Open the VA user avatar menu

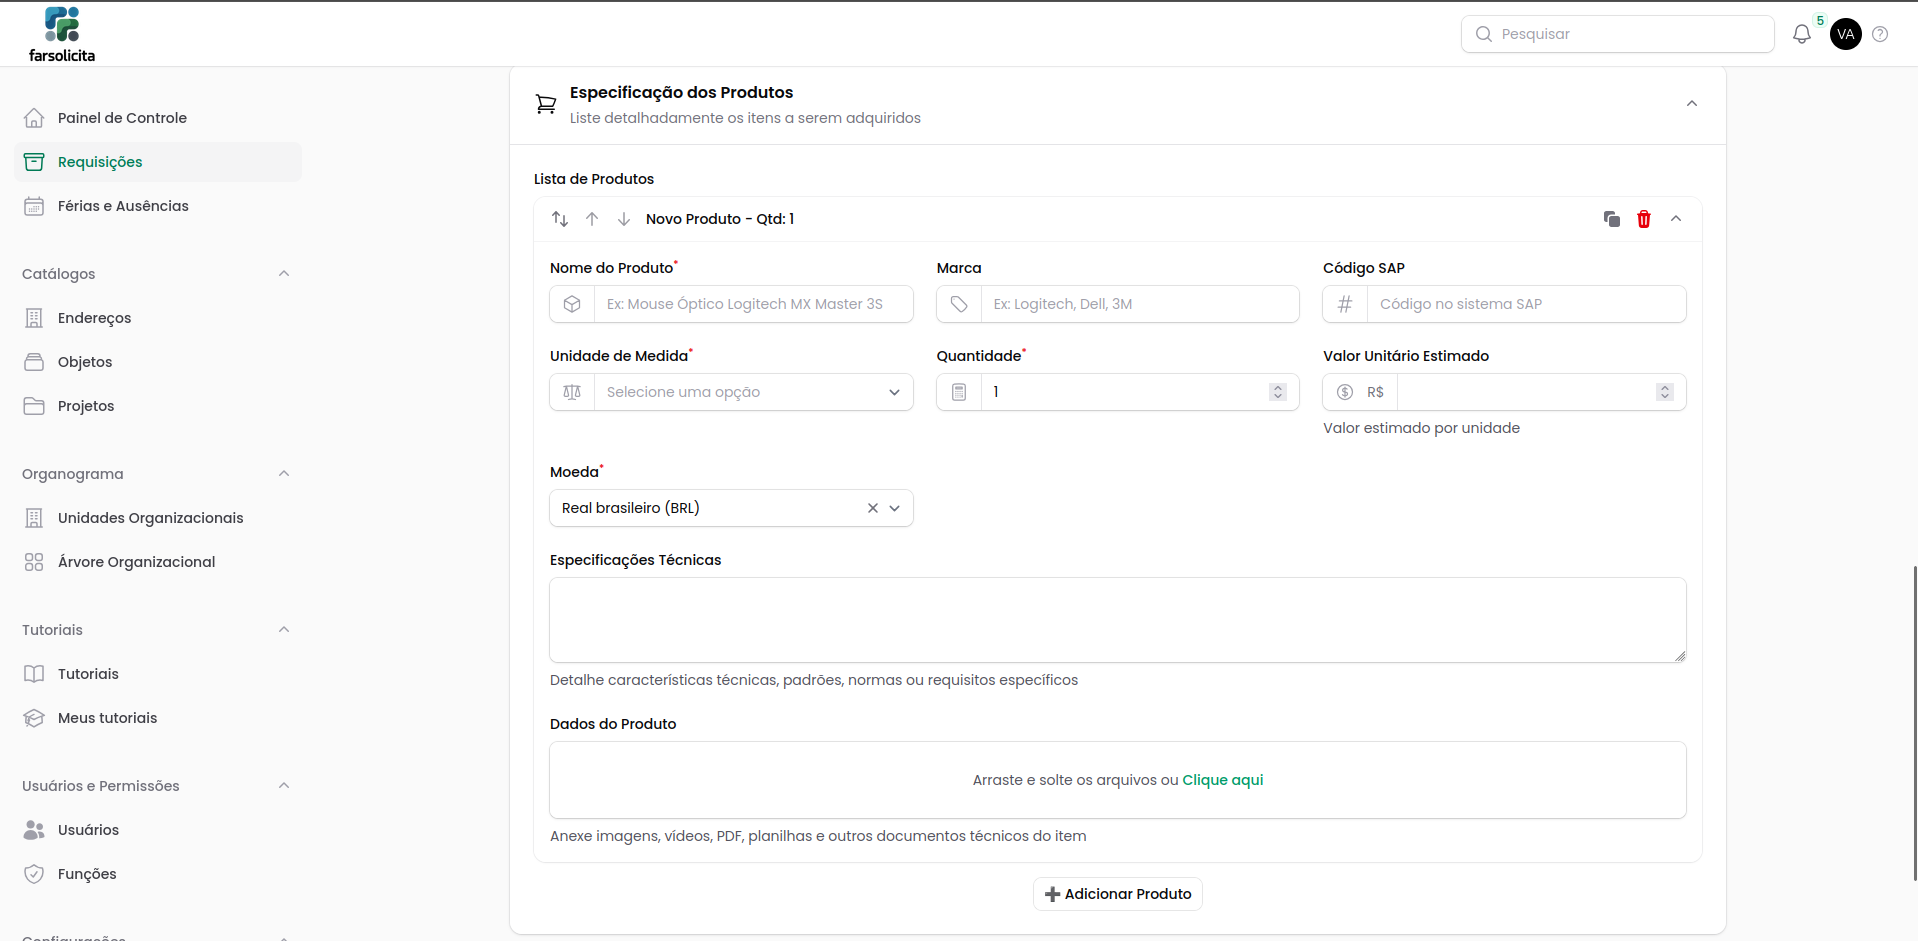1845,34
